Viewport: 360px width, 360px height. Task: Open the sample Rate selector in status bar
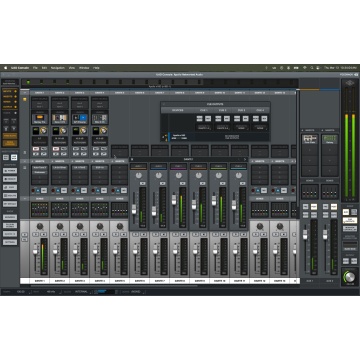point(51,292)
